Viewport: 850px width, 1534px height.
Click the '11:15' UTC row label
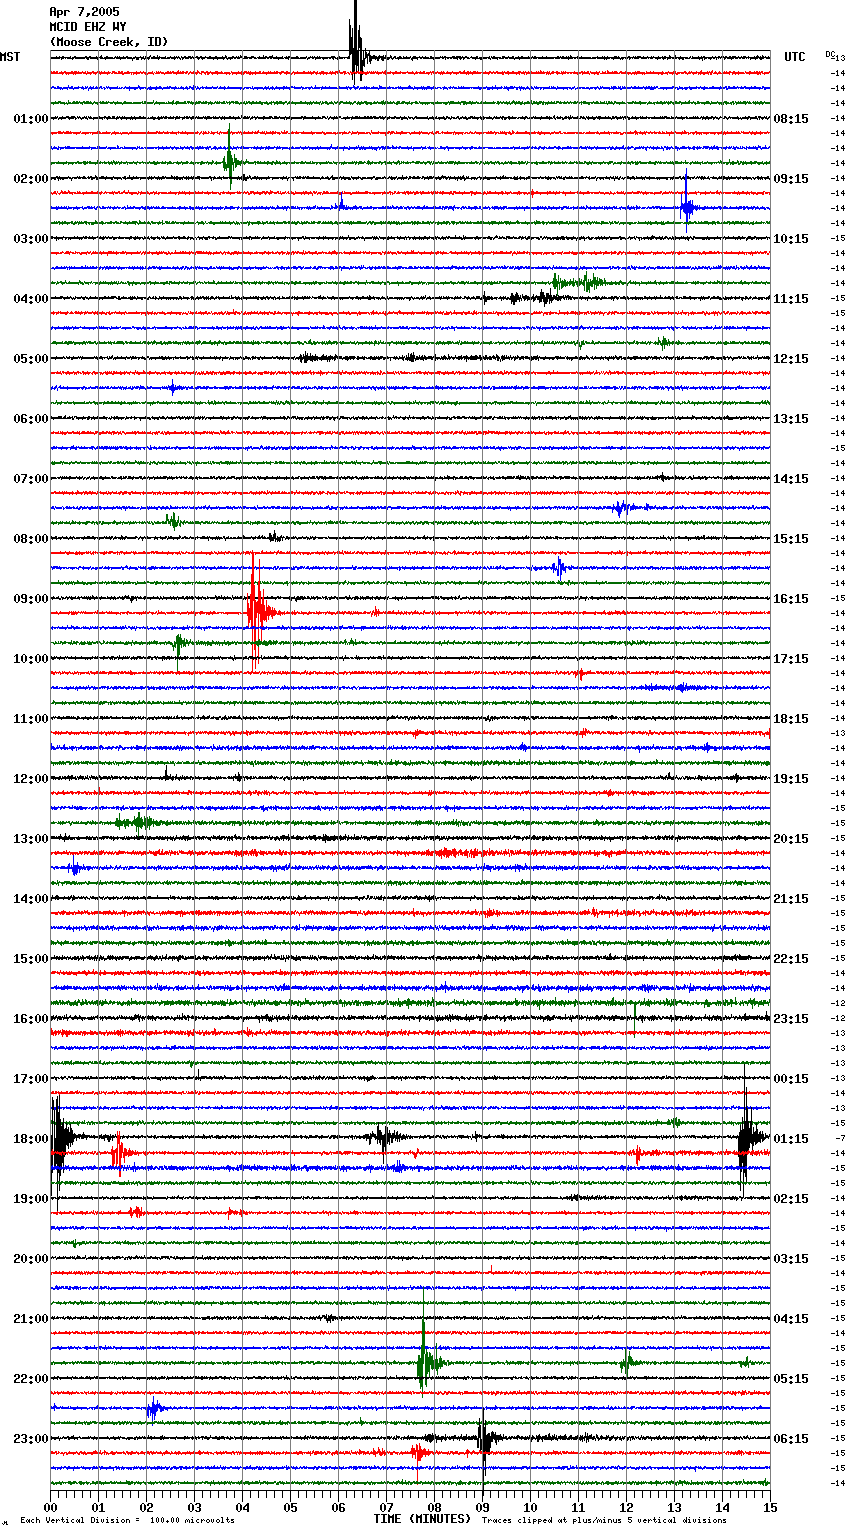pyautogui.click(x=791, y=299)
